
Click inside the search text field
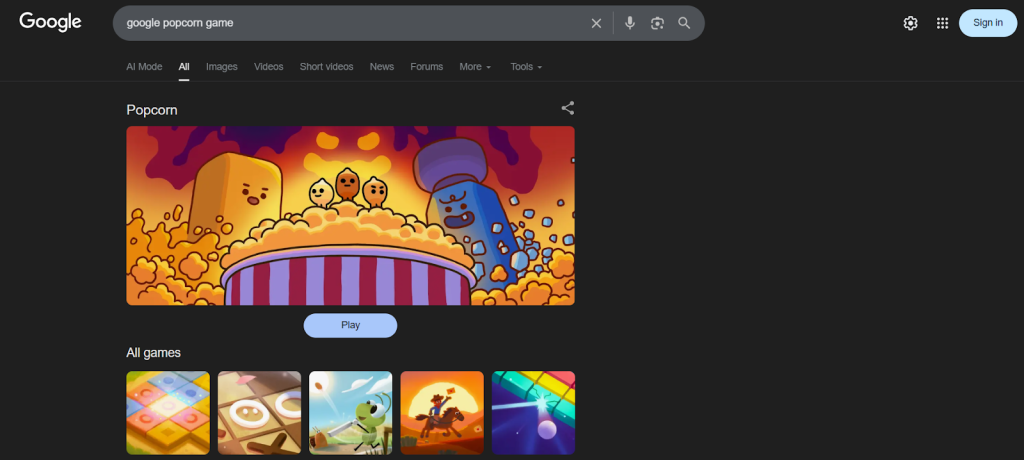[350, 23]
